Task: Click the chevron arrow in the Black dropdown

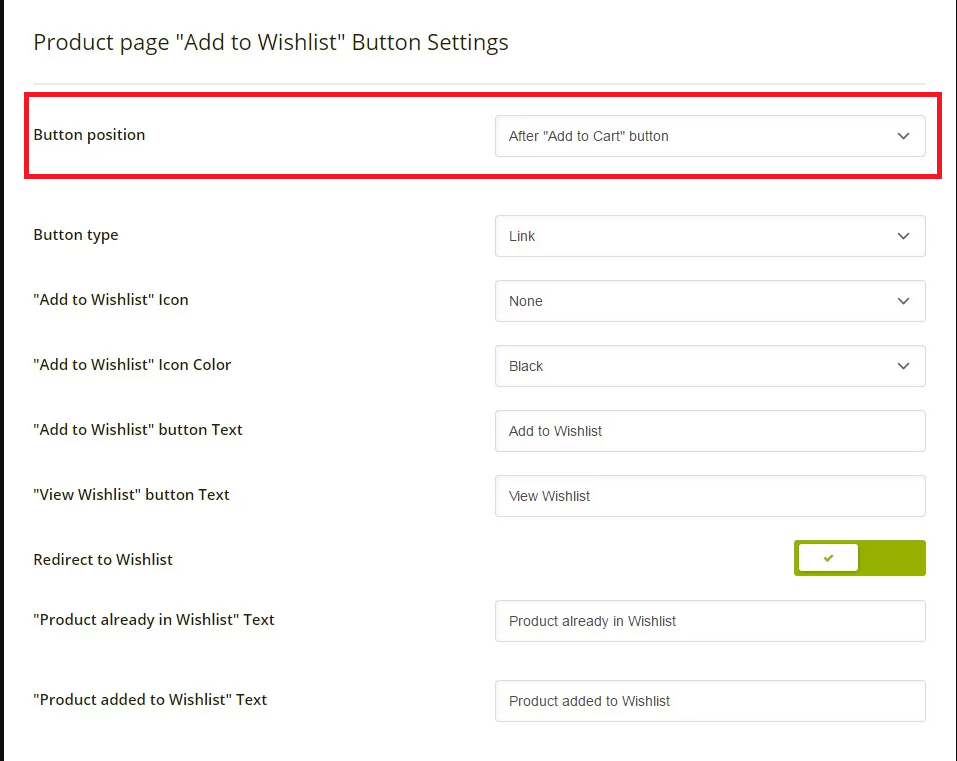Action: click(x=903, y=366)
